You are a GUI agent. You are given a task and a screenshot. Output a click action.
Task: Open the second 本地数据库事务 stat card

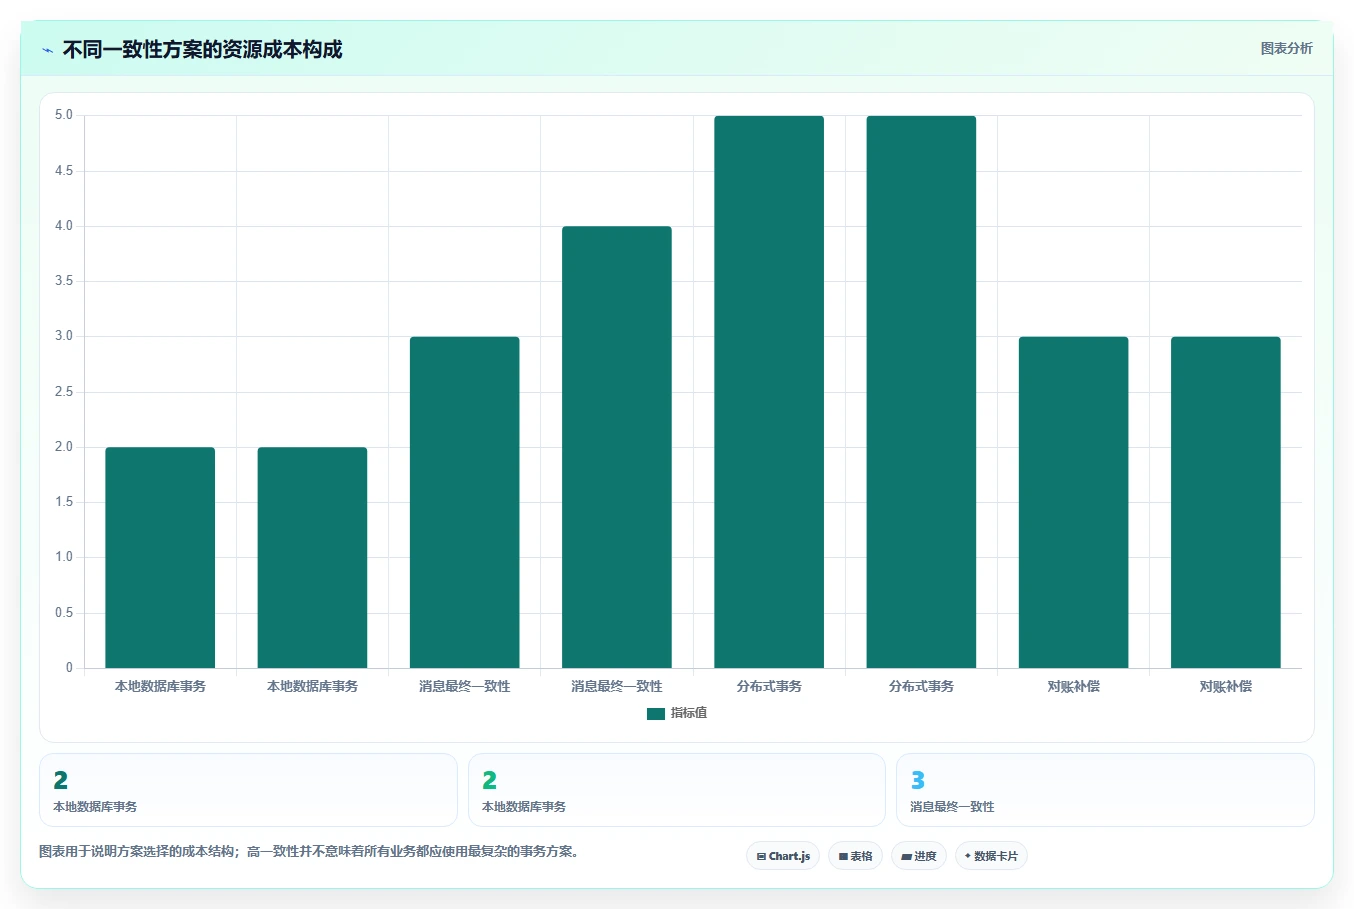tap(677, 790)
